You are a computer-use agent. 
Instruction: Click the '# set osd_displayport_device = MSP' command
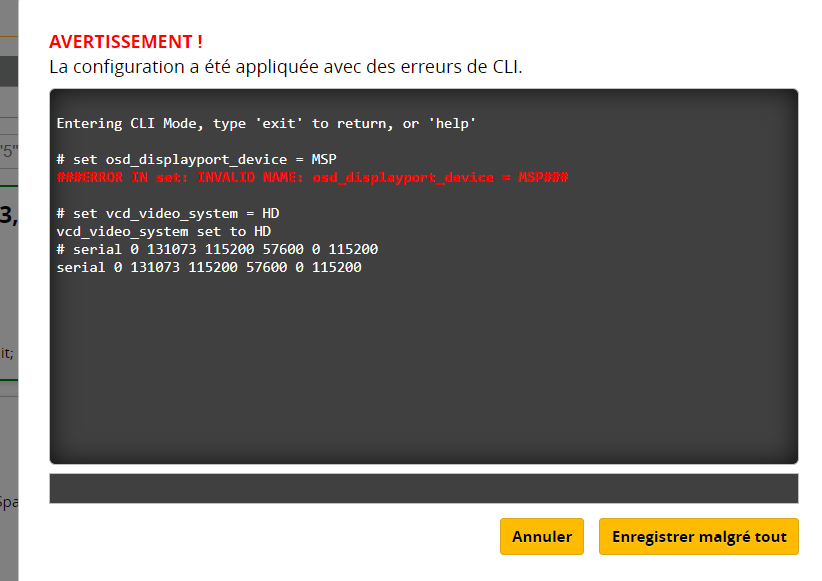[x=196, y=159]
